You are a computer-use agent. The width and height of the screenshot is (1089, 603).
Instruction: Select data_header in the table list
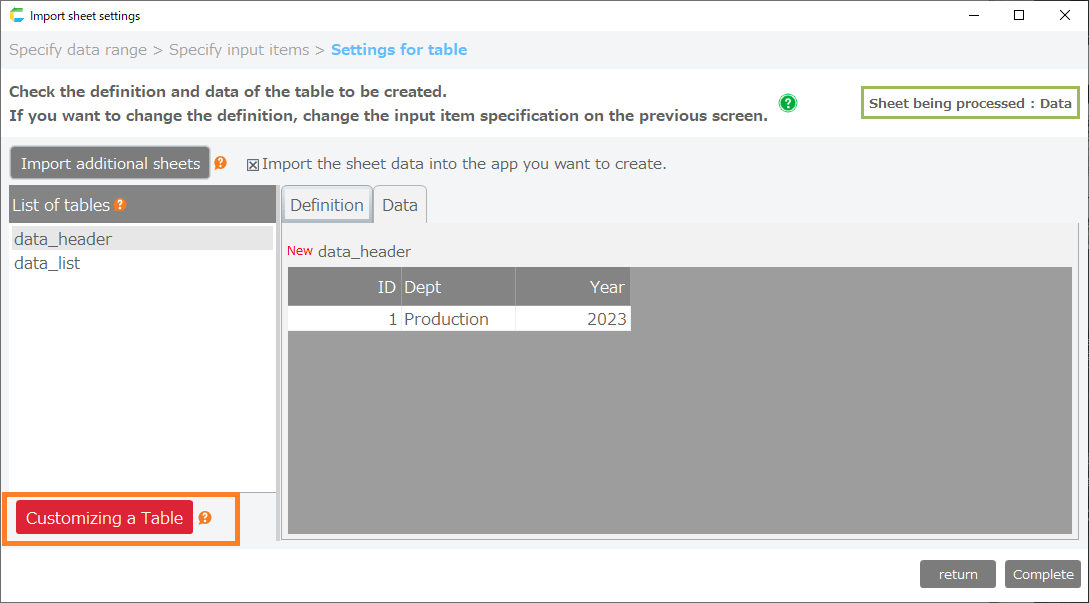tap(63, 239)
